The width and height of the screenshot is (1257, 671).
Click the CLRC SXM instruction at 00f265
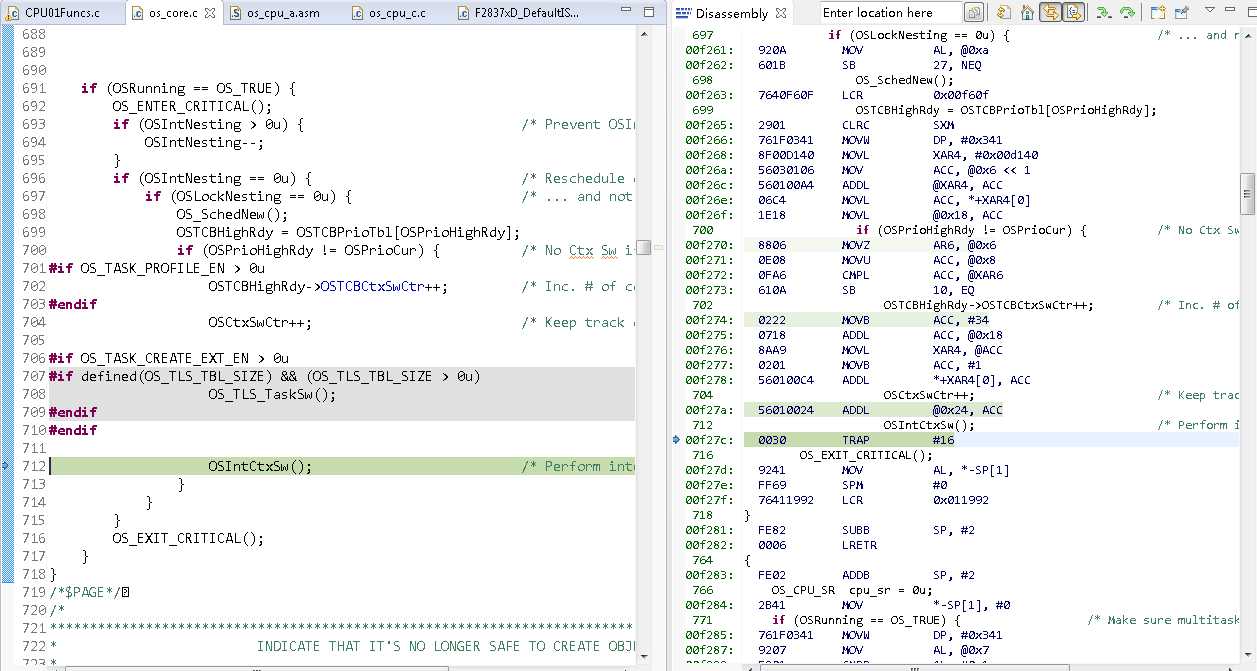point(898,125)
